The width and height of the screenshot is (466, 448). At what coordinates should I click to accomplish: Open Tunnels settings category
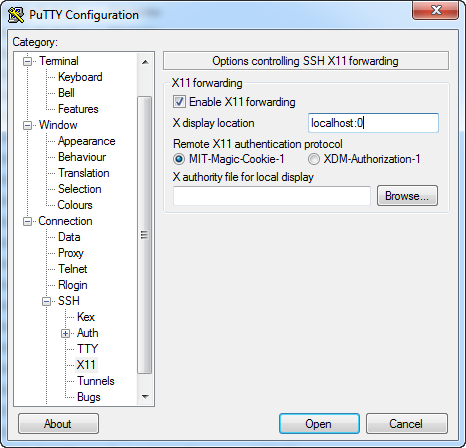click(x=96, y=381)
